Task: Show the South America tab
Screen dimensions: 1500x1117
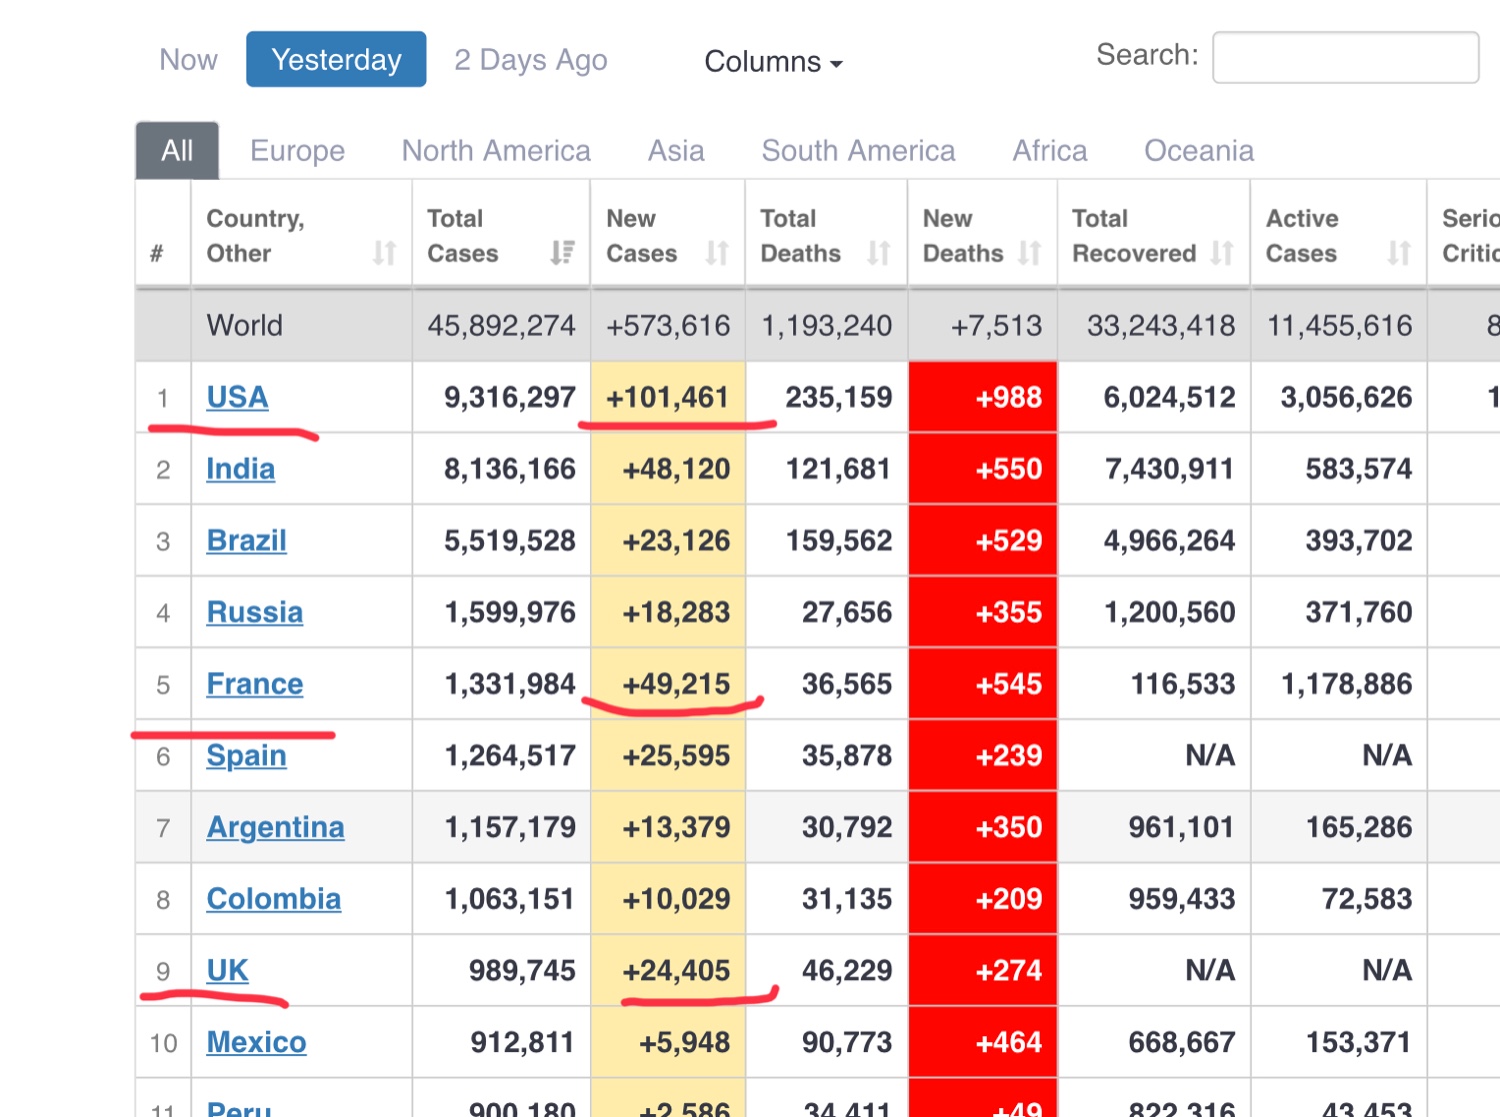Action: pos(858,151)
